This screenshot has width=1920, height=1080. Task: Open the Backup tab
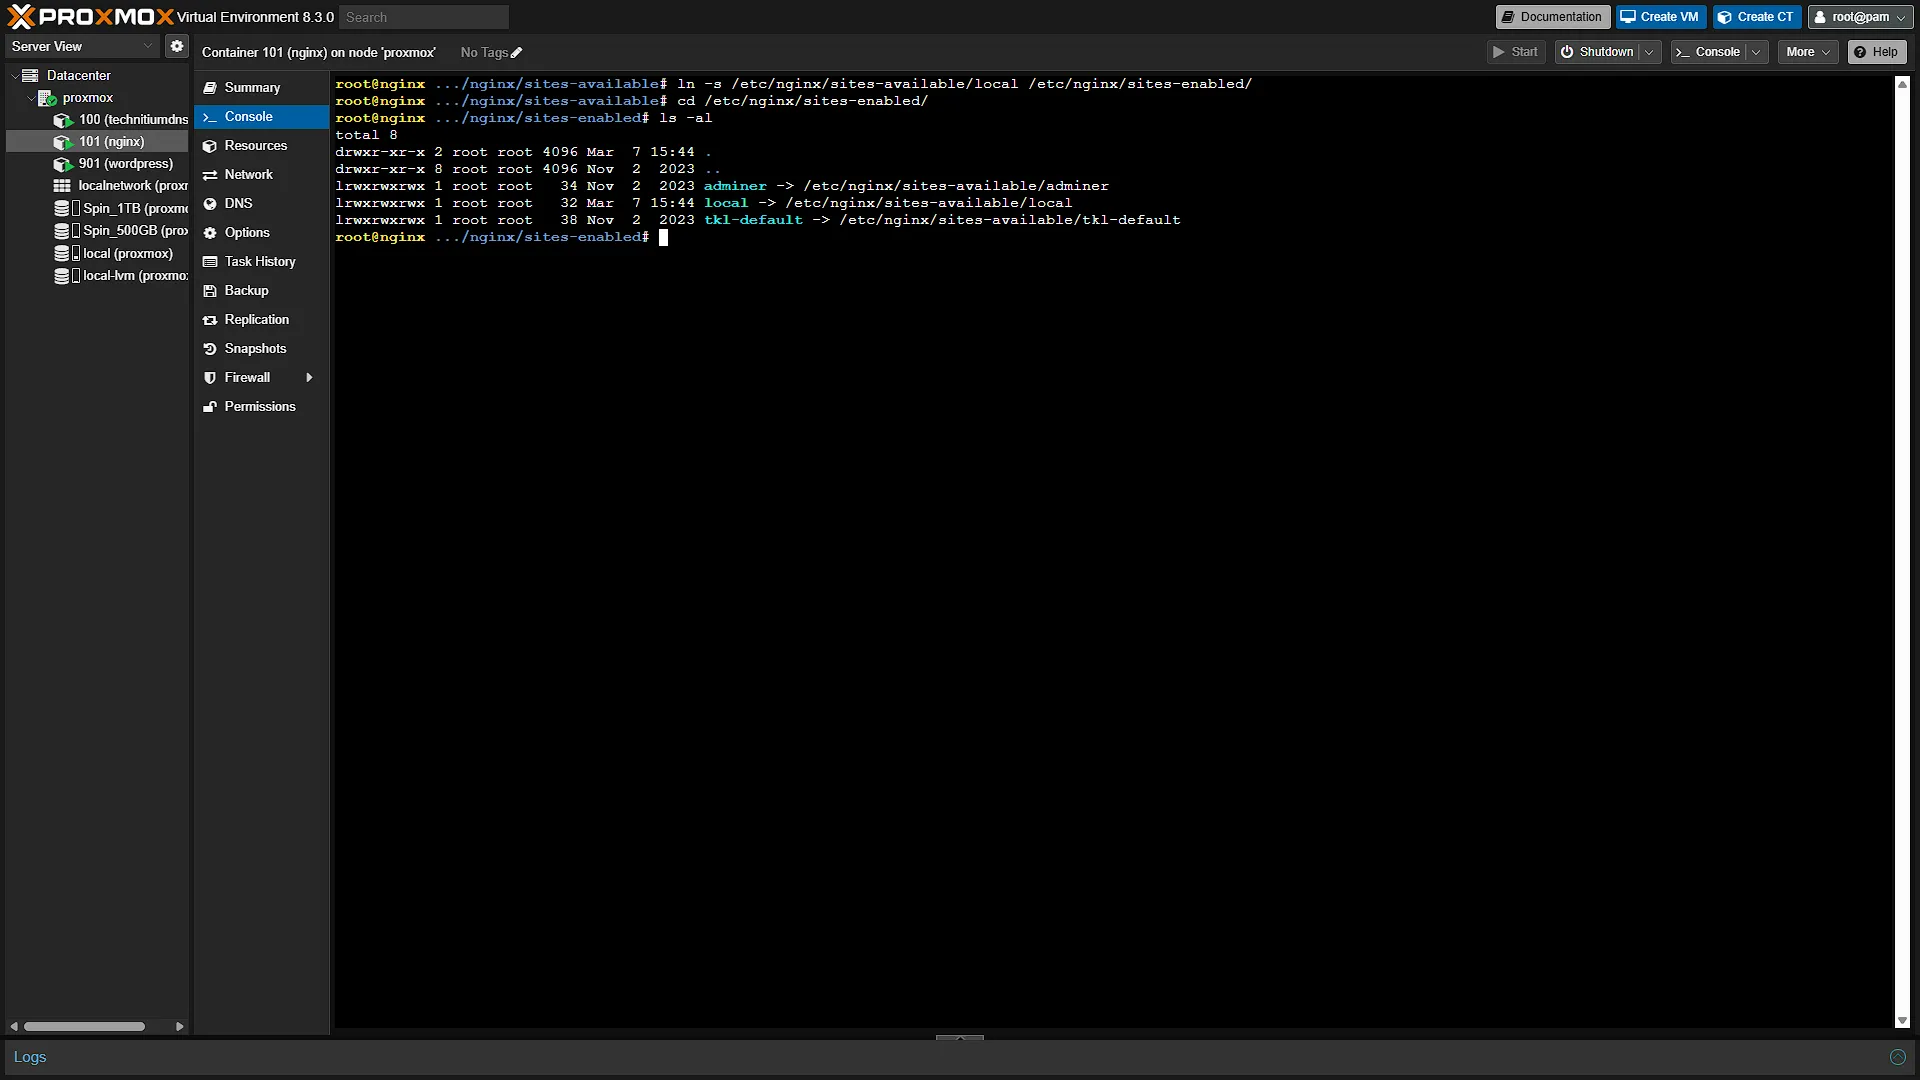(x=262, y=291)
